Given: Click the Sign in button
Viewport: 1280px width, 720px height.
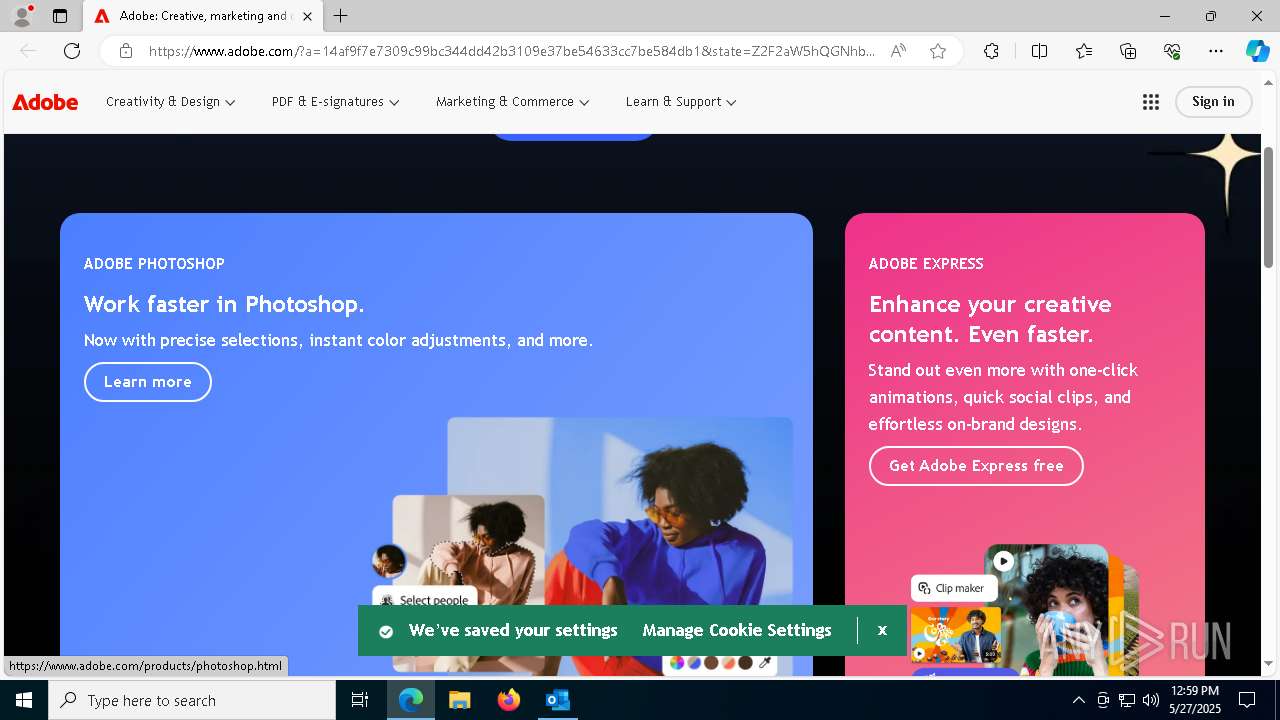Looking at the screenshot, I should point(1213,102).
